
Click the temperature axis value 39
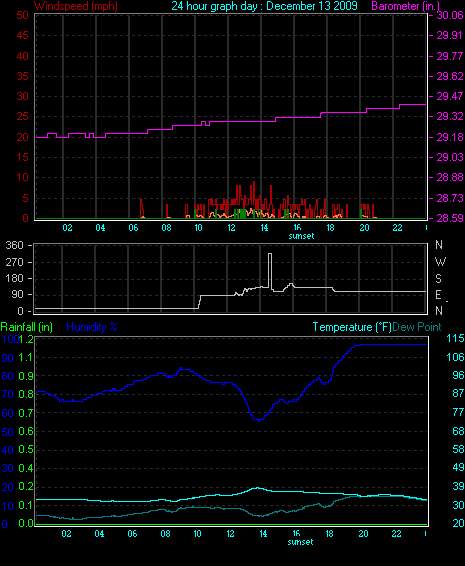coord(458,486)
